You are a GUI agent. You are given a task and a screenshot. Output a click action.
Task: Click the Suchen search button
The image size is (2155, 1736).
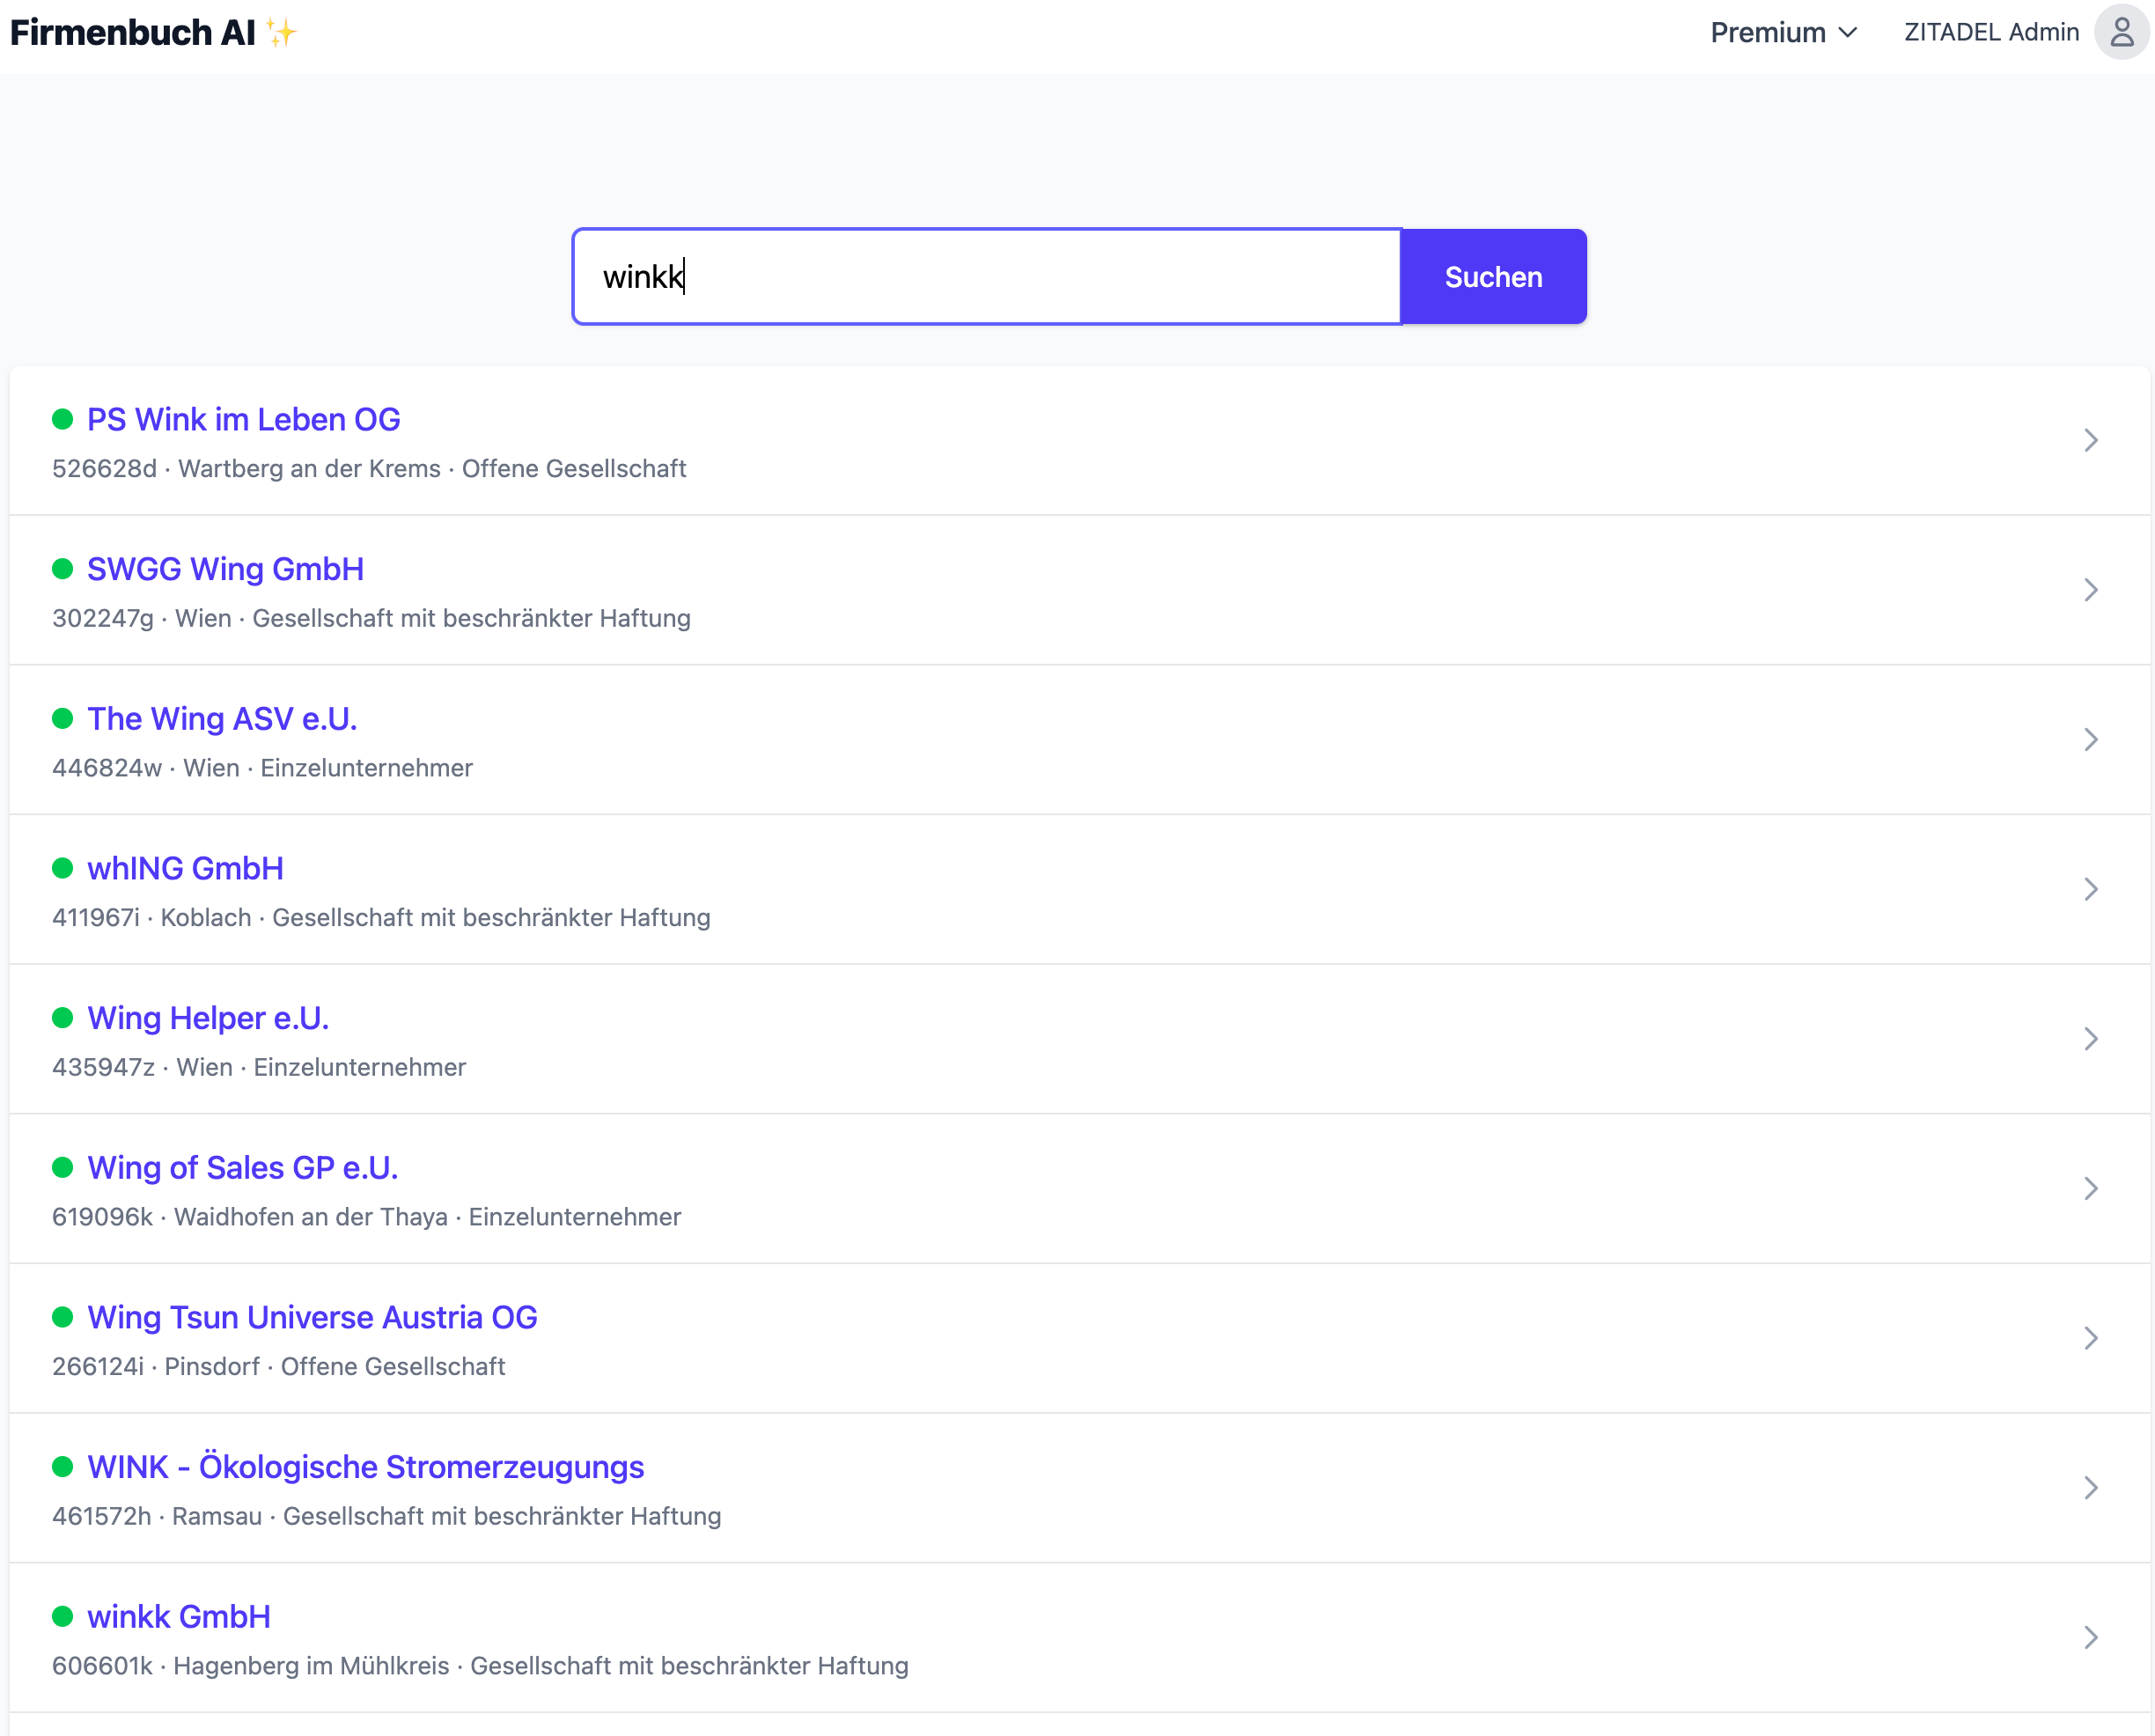(1492, 277)
